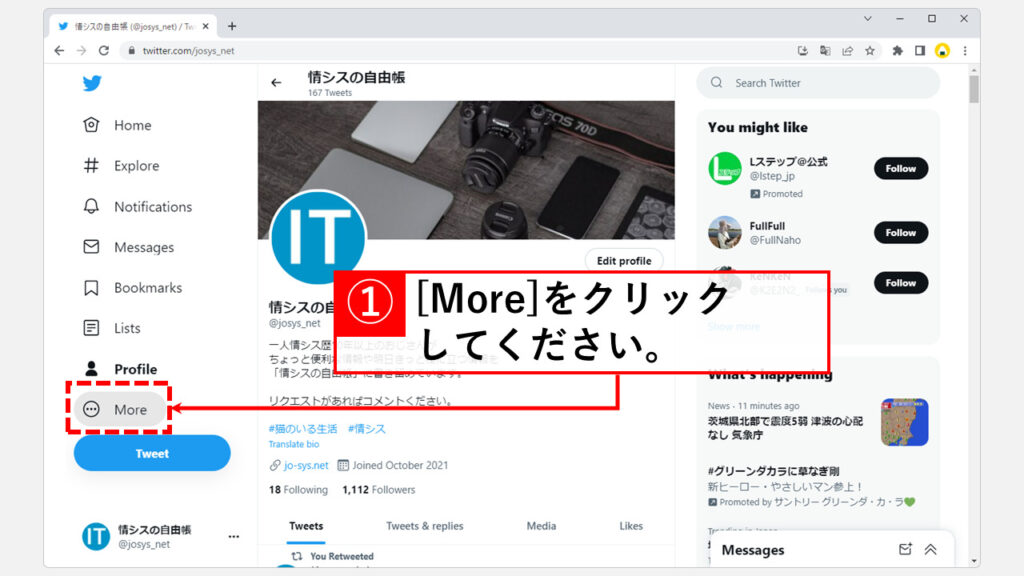Open the extensions puzzle icon

(x=897, y=50)
